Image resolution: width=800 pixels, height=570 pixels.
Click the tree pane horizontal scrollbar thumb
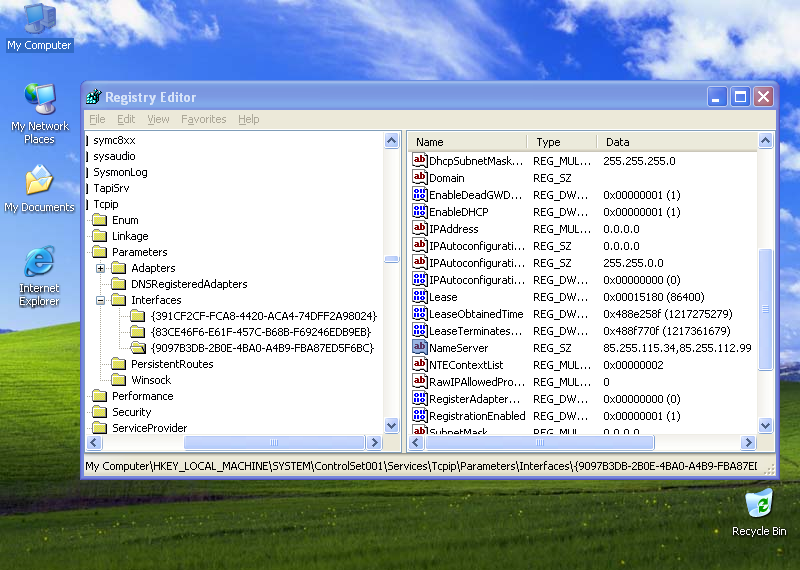coord(274,442)
